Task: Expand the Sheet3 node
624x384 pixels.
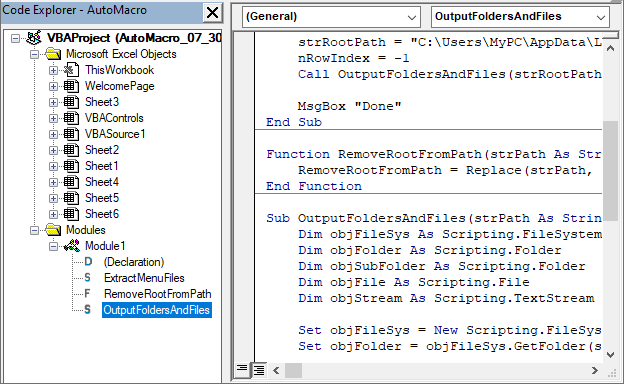Action: (x=53, y=102)
